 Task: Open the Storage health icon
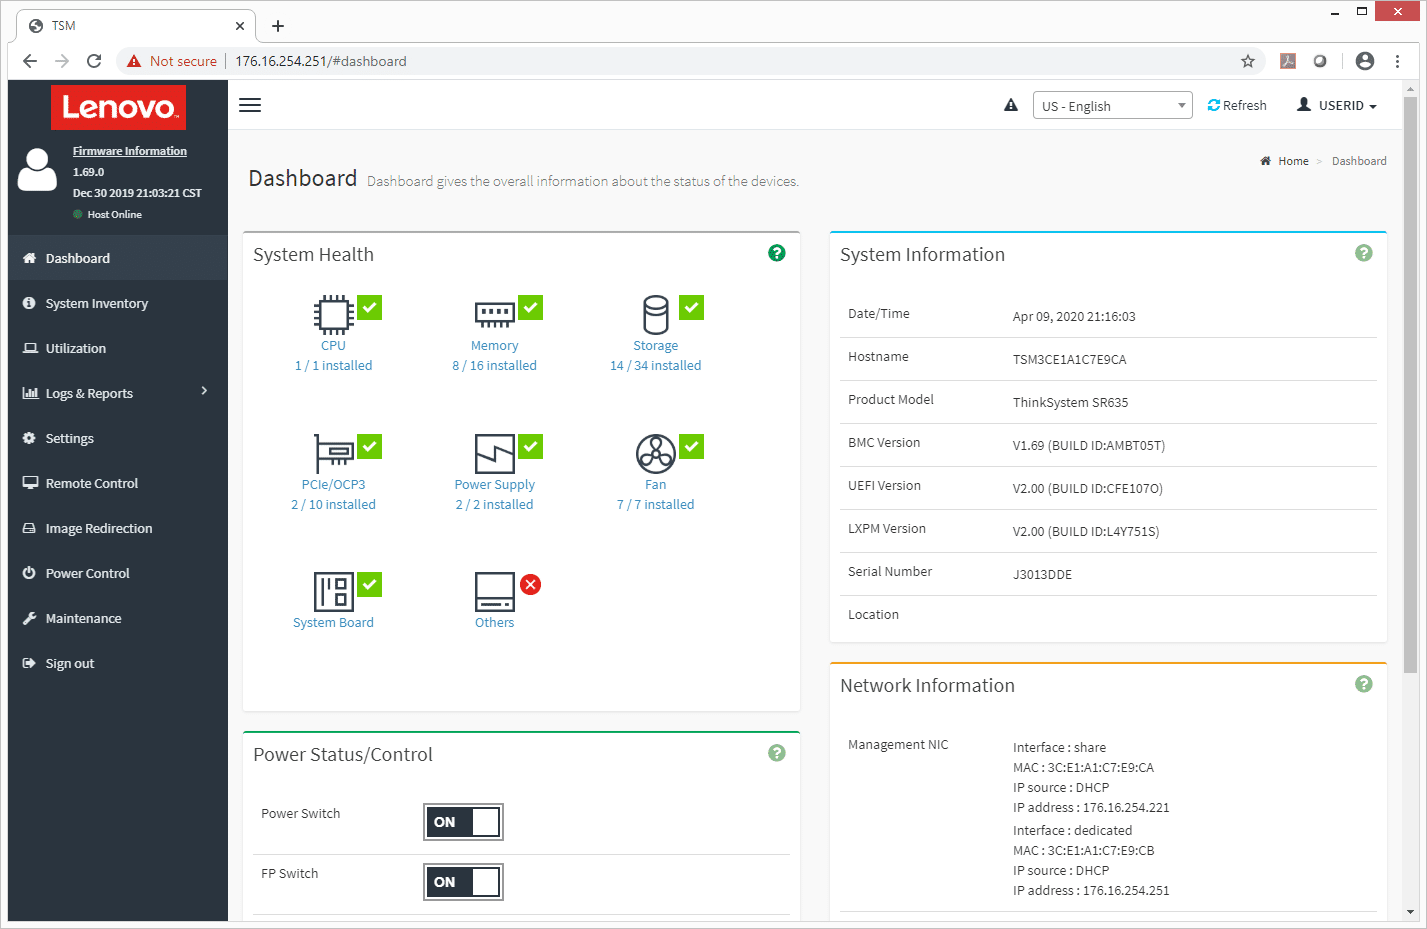(656, 314)
